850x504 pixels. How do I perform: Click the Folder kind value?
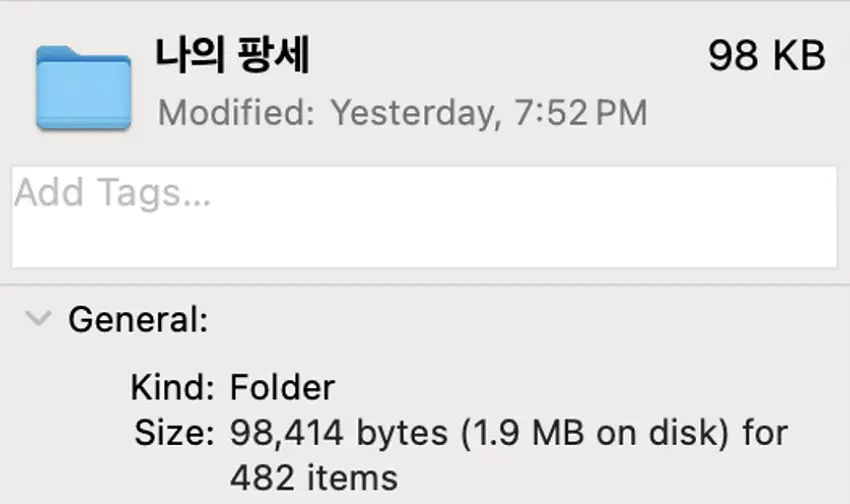pos(282,387)
